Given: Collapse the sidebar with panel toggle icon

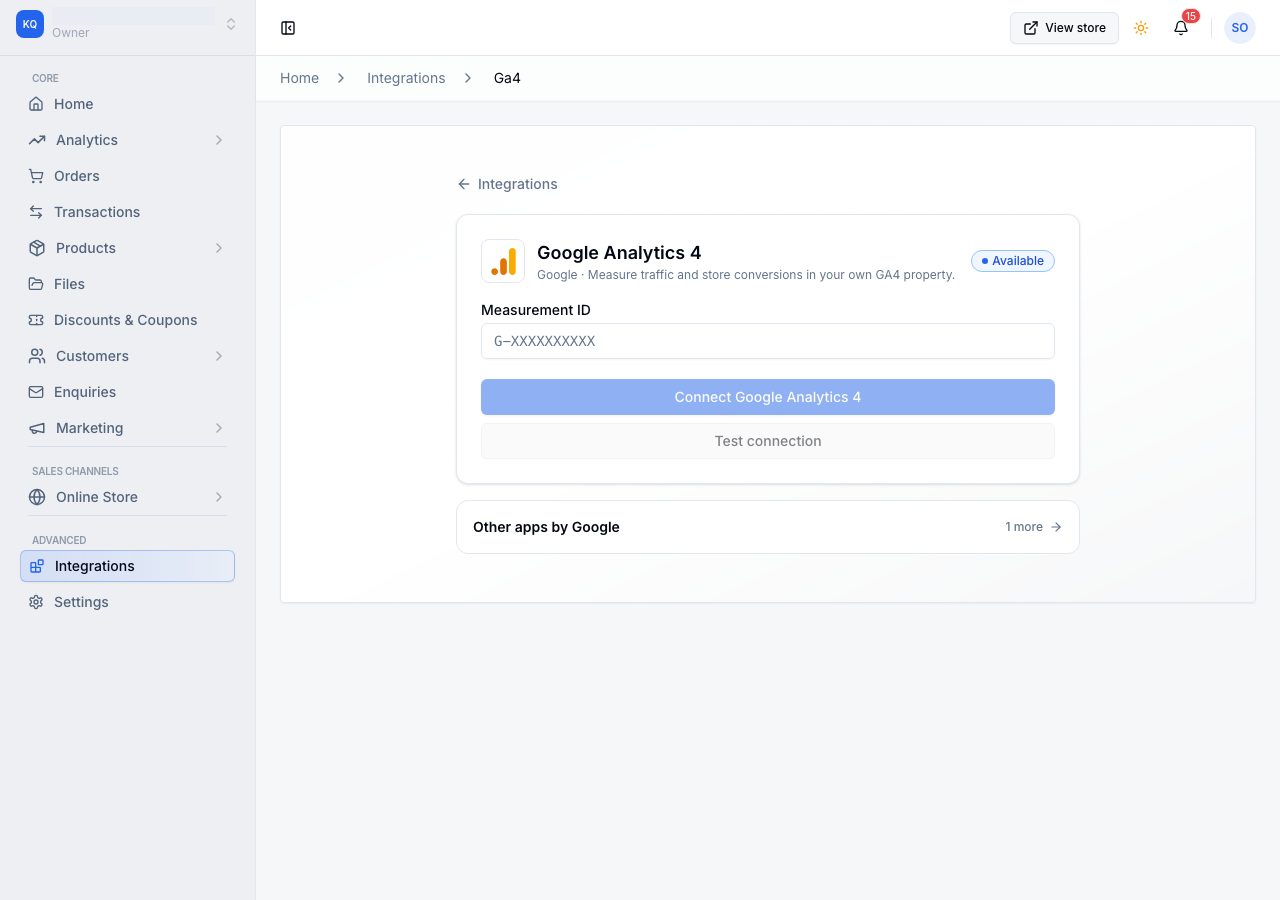Looking at the screenshot, I should [x=288, y=28].
